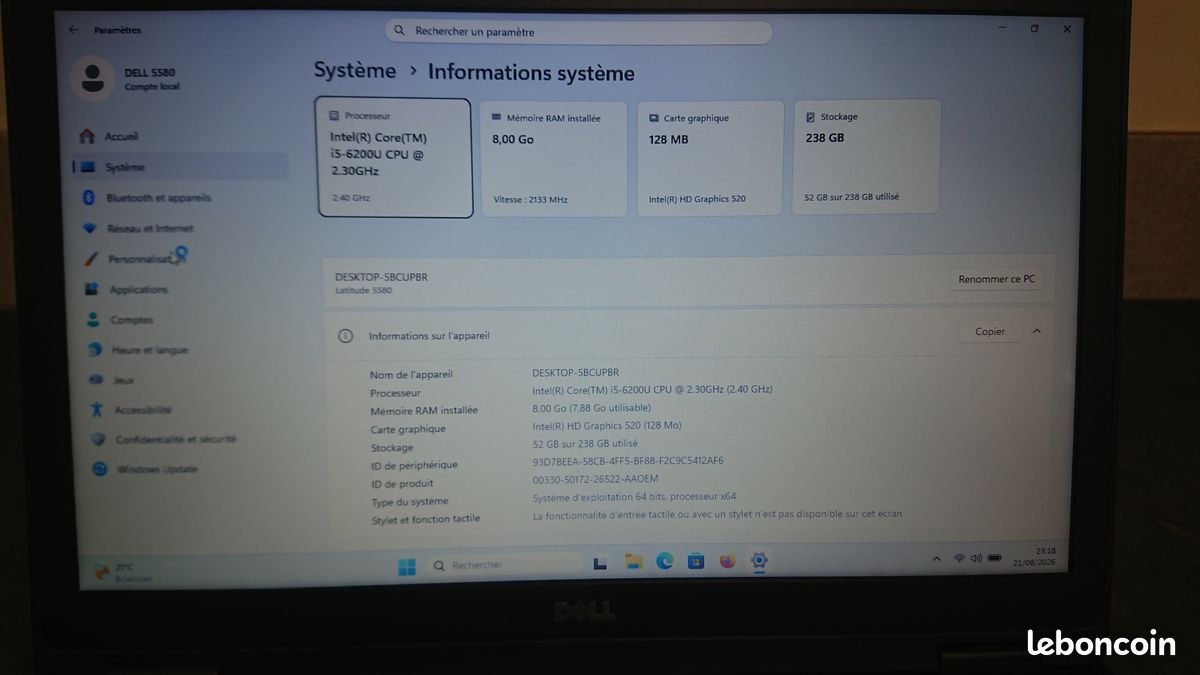Click the home icon next to Accueil
This screenshot has height=675, width=1200.
86,136
